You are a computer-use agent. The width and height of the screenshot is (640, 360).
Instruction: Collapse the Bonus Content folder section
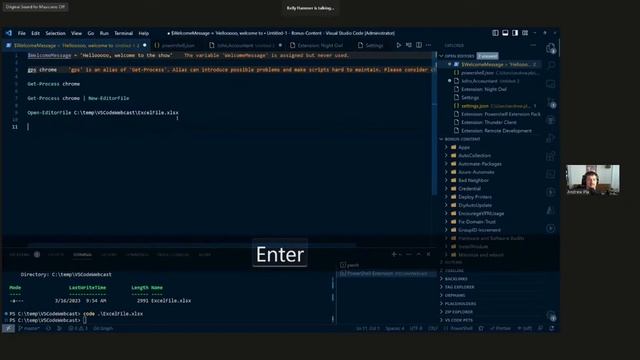pyautogui.click(x=462, y=139)
